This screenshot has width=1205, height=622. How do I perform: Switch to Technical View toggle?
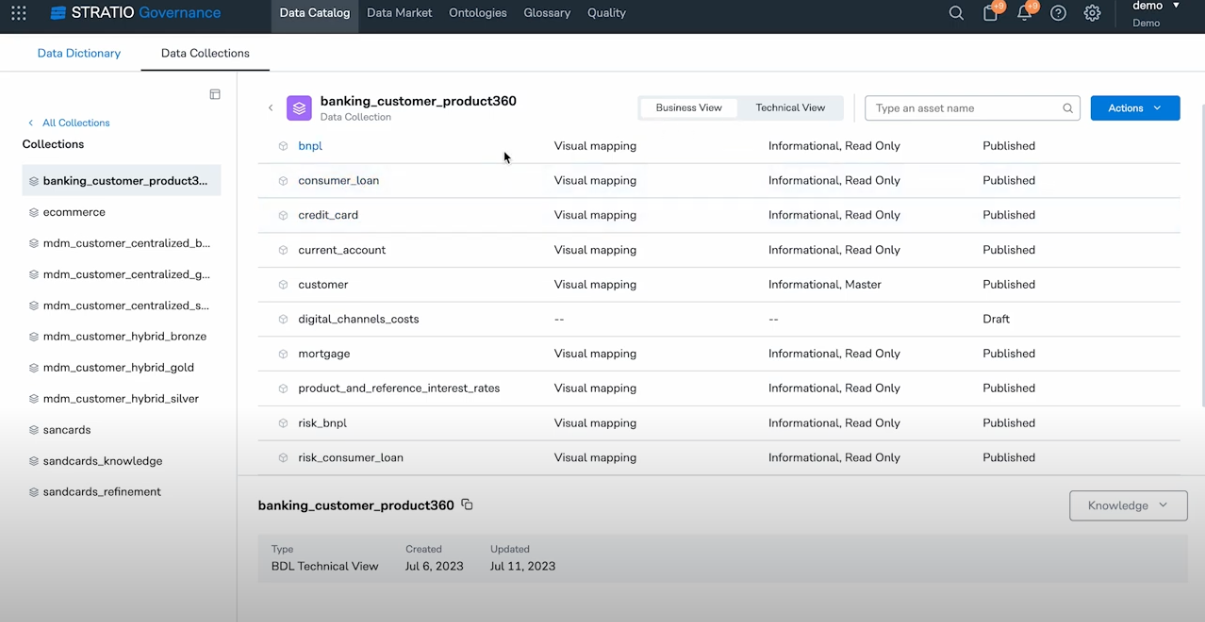[790, 108]
